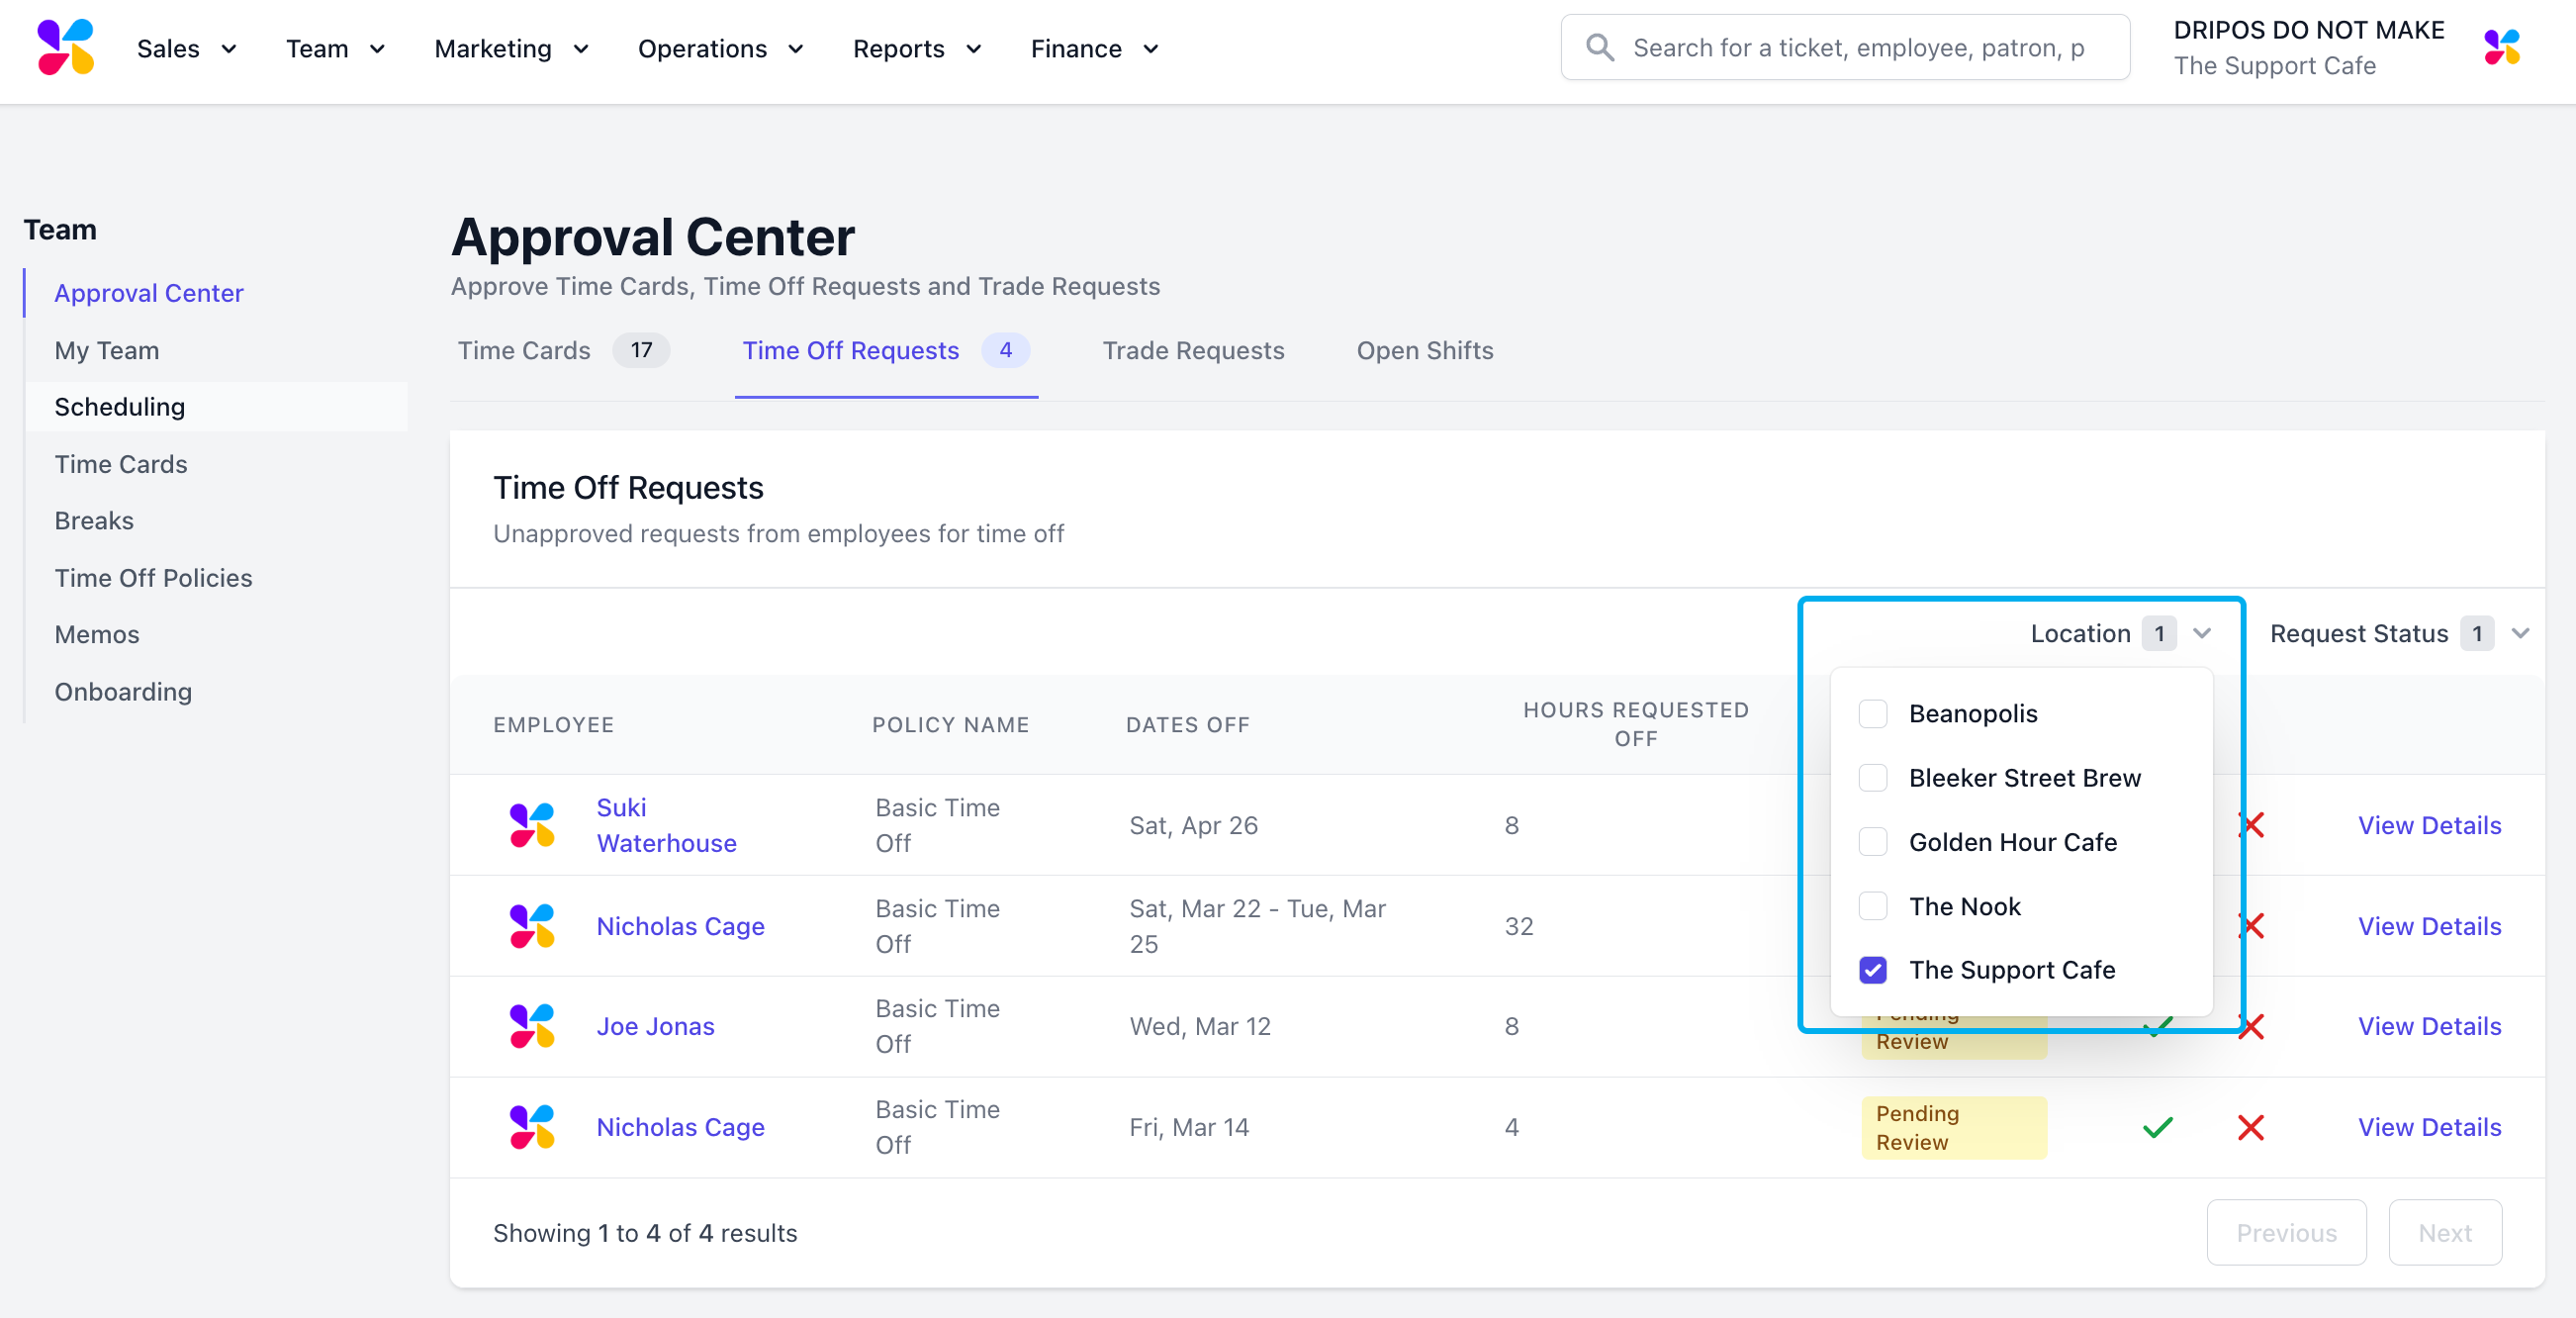Open the Trade Requests tab
This screenshot has width=2576, height=1318.
click(1193, 350)
